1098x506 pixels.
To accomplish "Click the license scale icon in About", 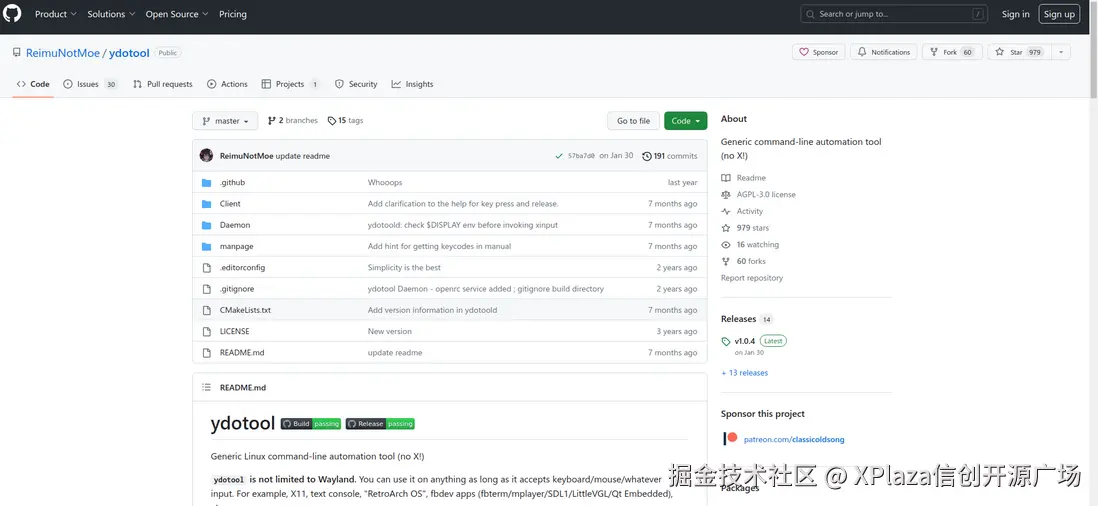I will pos(726,195).
